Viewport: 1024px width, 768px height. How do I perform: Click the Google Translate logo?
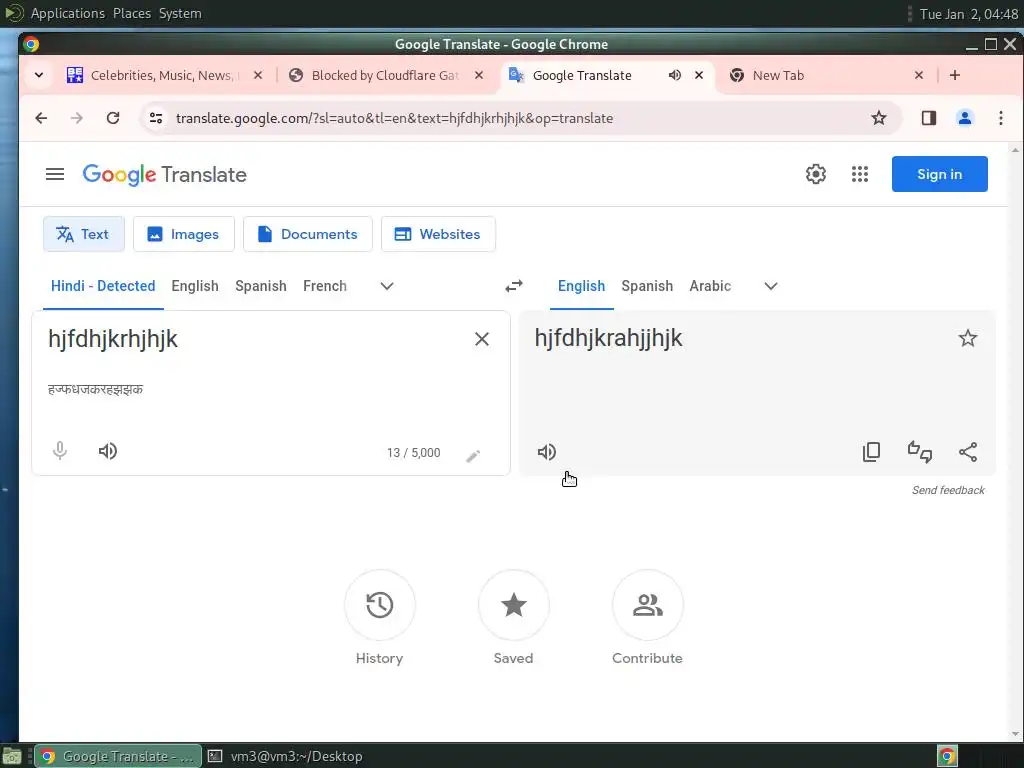click(165, 174)
